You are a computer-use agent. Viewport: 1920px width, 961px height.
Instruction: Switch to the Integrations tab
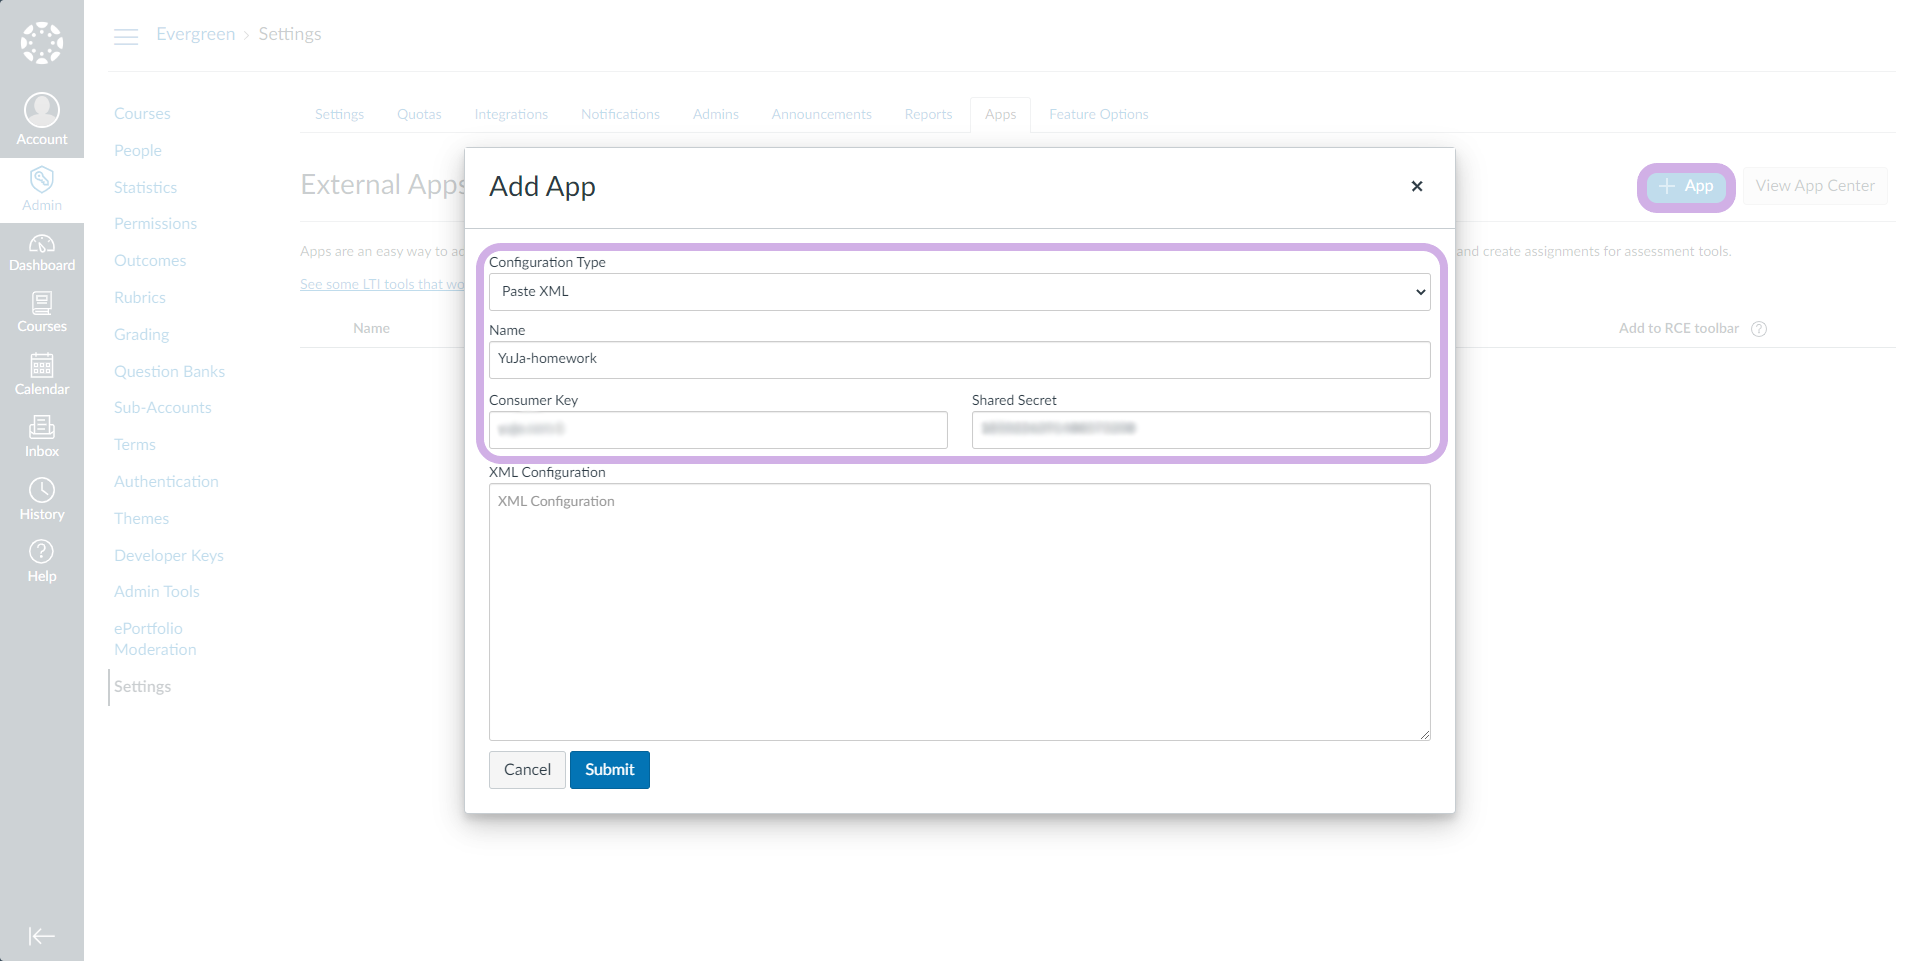[x=511, y=115]
